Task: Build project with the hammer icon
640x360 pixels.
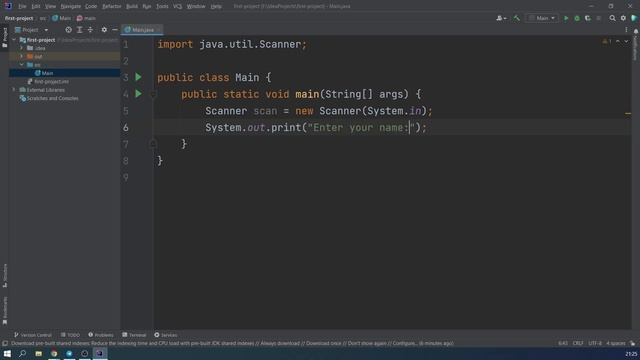Action: pos(516,18)
